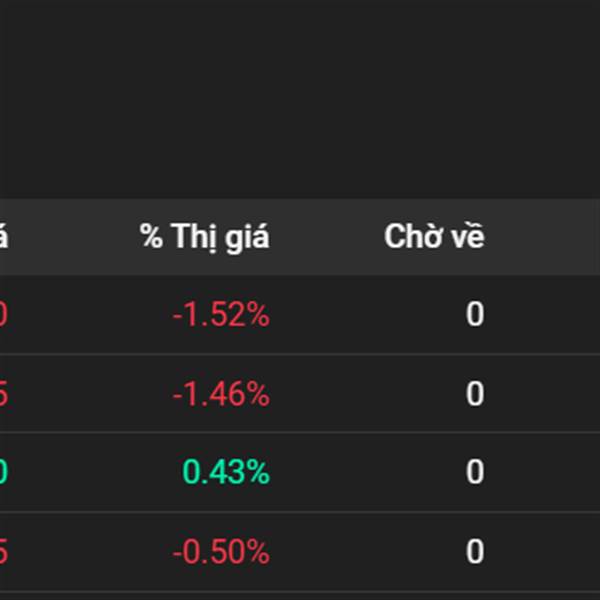Click the Chờ về column header
600x600 pixels.
(434, 237)
